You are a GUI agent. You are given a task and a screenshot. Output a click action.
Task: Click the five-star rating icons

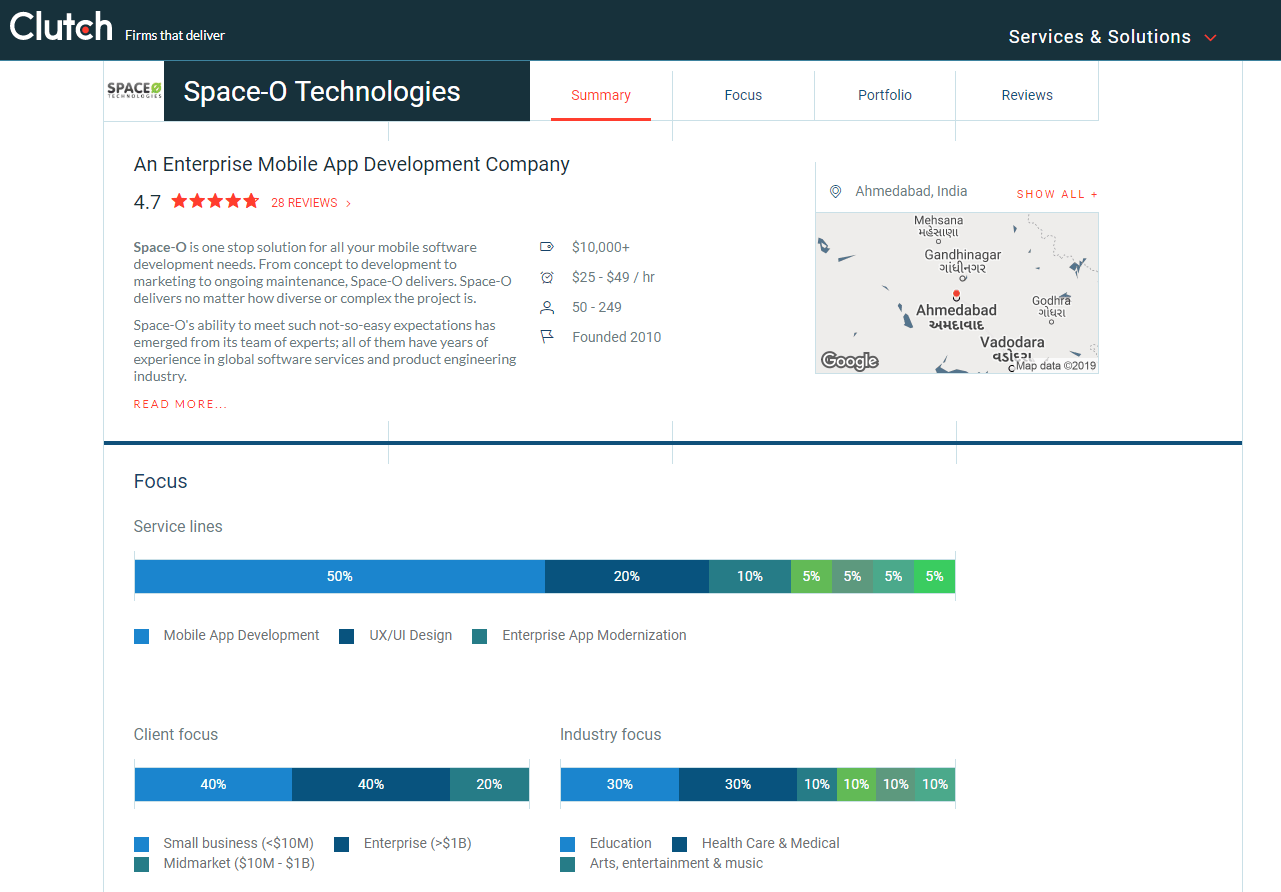(x=215, y=201)
